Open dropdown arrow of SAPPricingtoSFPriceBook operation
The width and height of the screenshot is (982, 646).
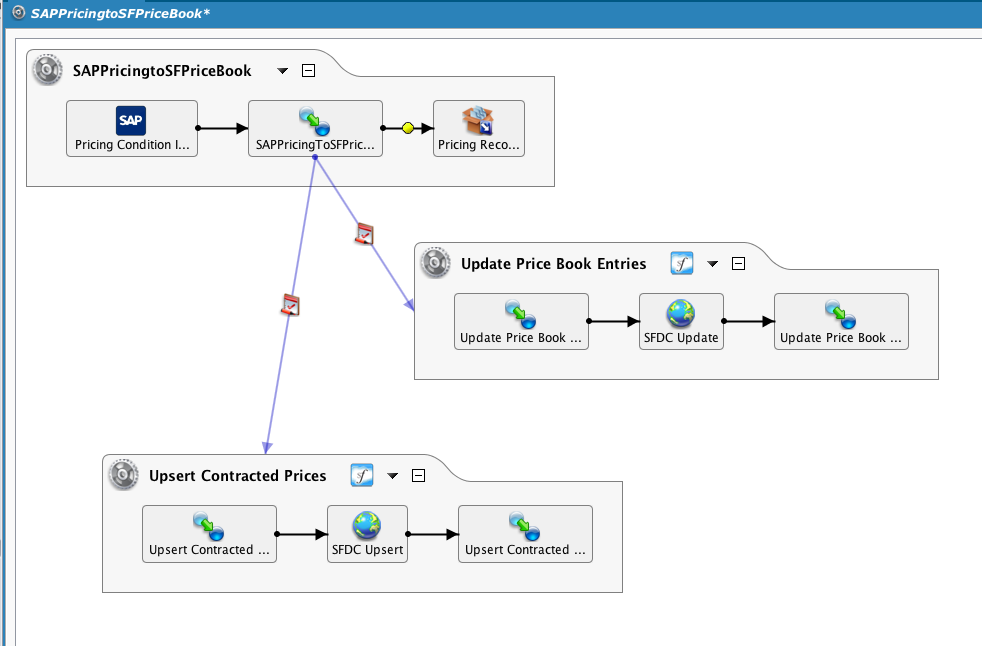[283, 71]
